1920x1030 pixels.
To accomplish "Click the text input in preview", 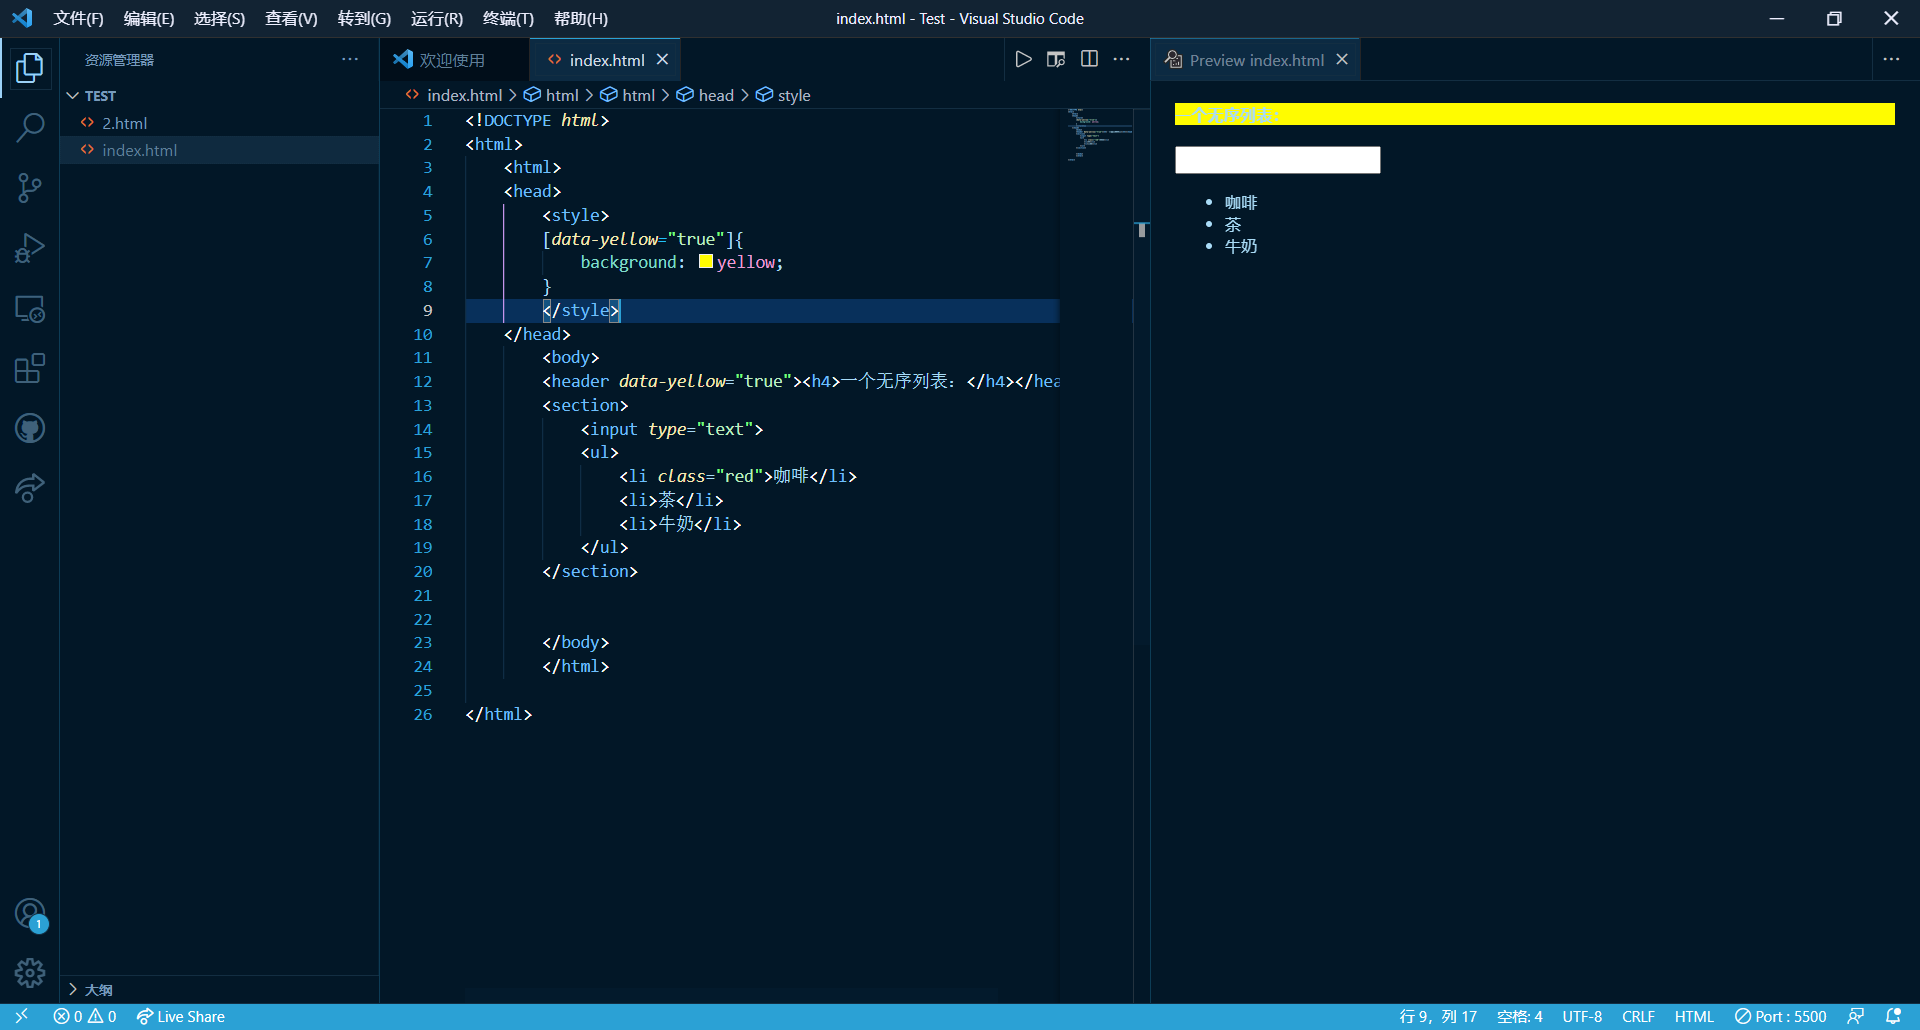I will coord(1278,160).
